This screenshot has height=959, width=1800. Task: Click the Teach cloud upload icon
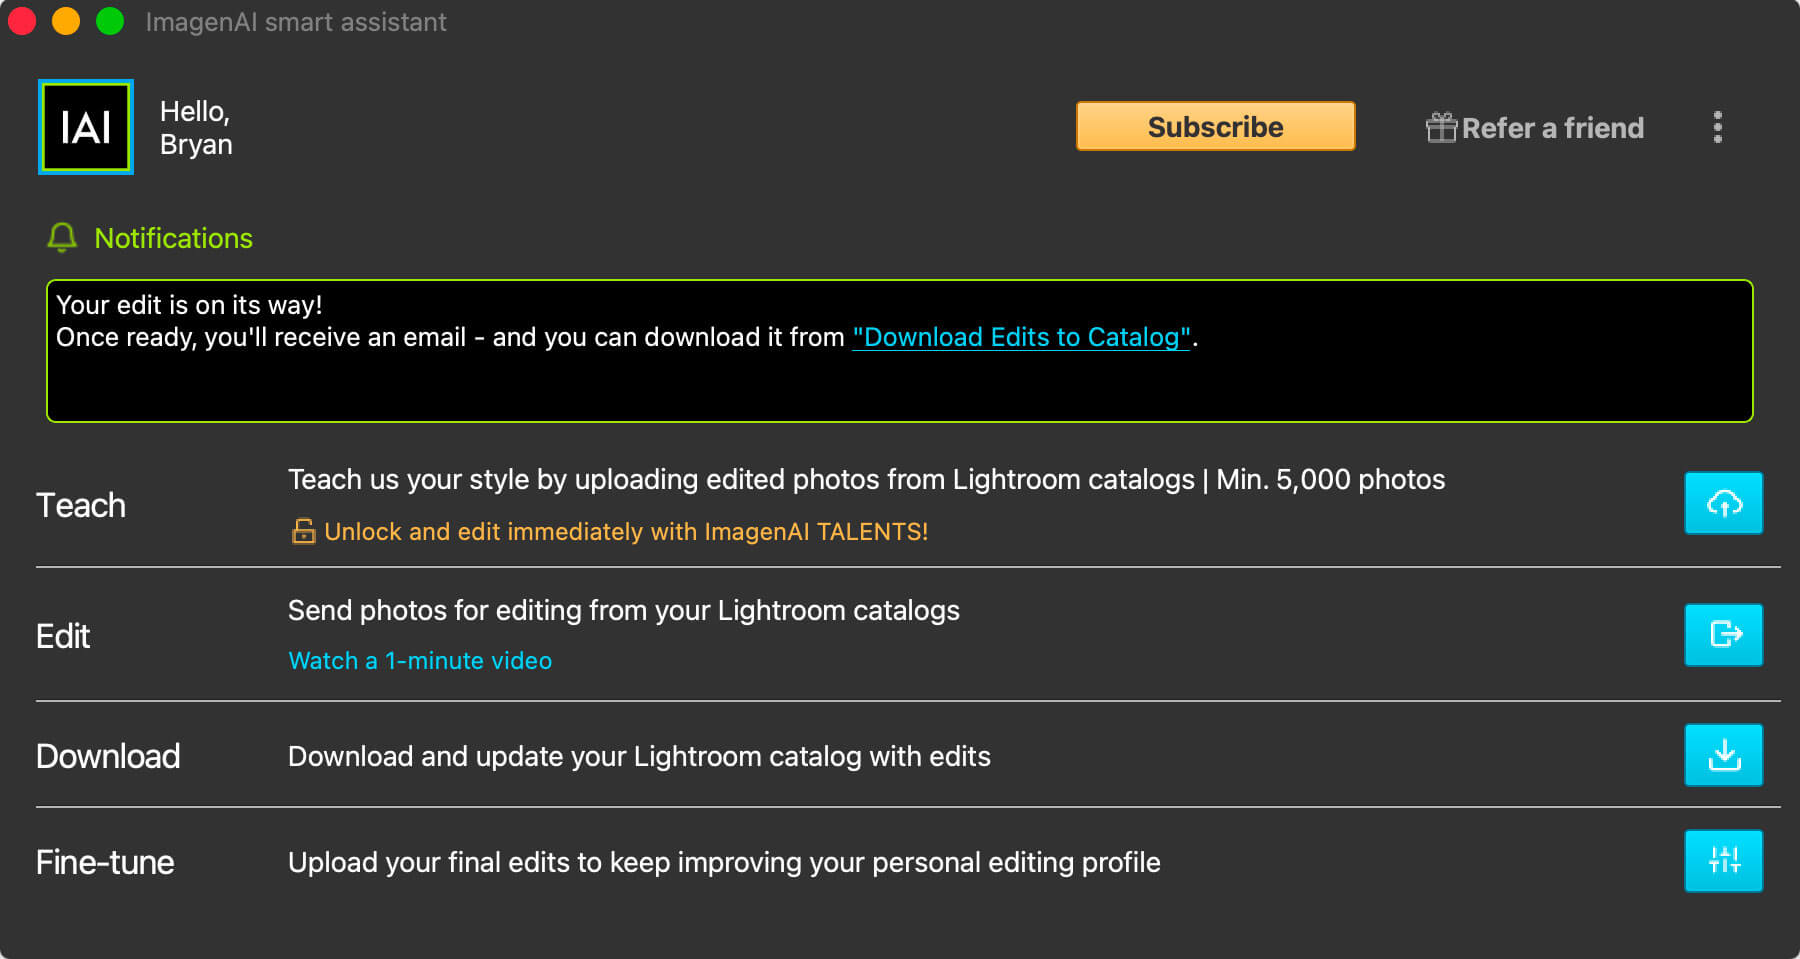[x=1723, y=503]
